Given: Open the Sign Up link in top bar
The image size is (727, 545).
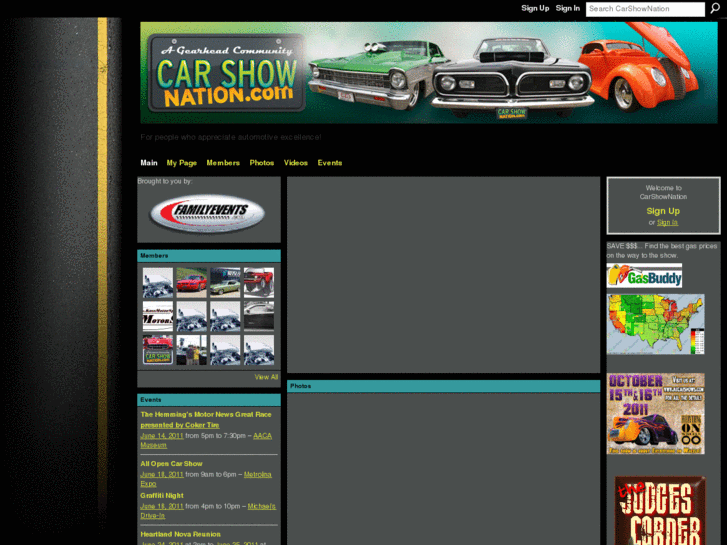Looking at the screenshot, I should (x=535, y=8).
